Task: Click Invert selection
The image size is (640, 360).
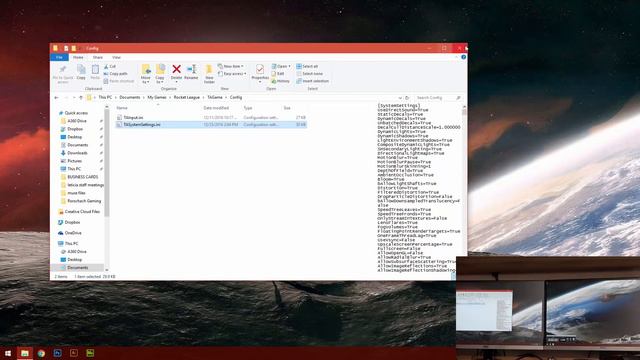Action: pos(312,81)
